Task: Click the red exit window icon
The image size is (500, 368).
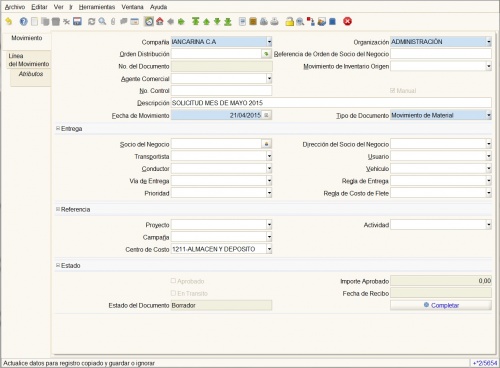Action: click(347, 22)
